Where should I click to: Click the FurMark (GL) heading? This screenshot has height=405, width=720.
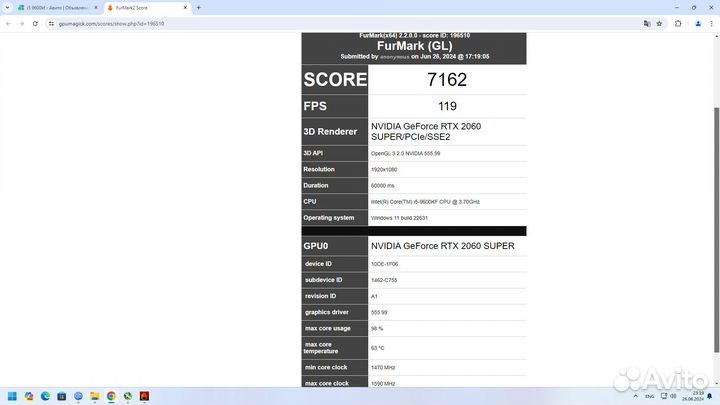pos(415,46)
